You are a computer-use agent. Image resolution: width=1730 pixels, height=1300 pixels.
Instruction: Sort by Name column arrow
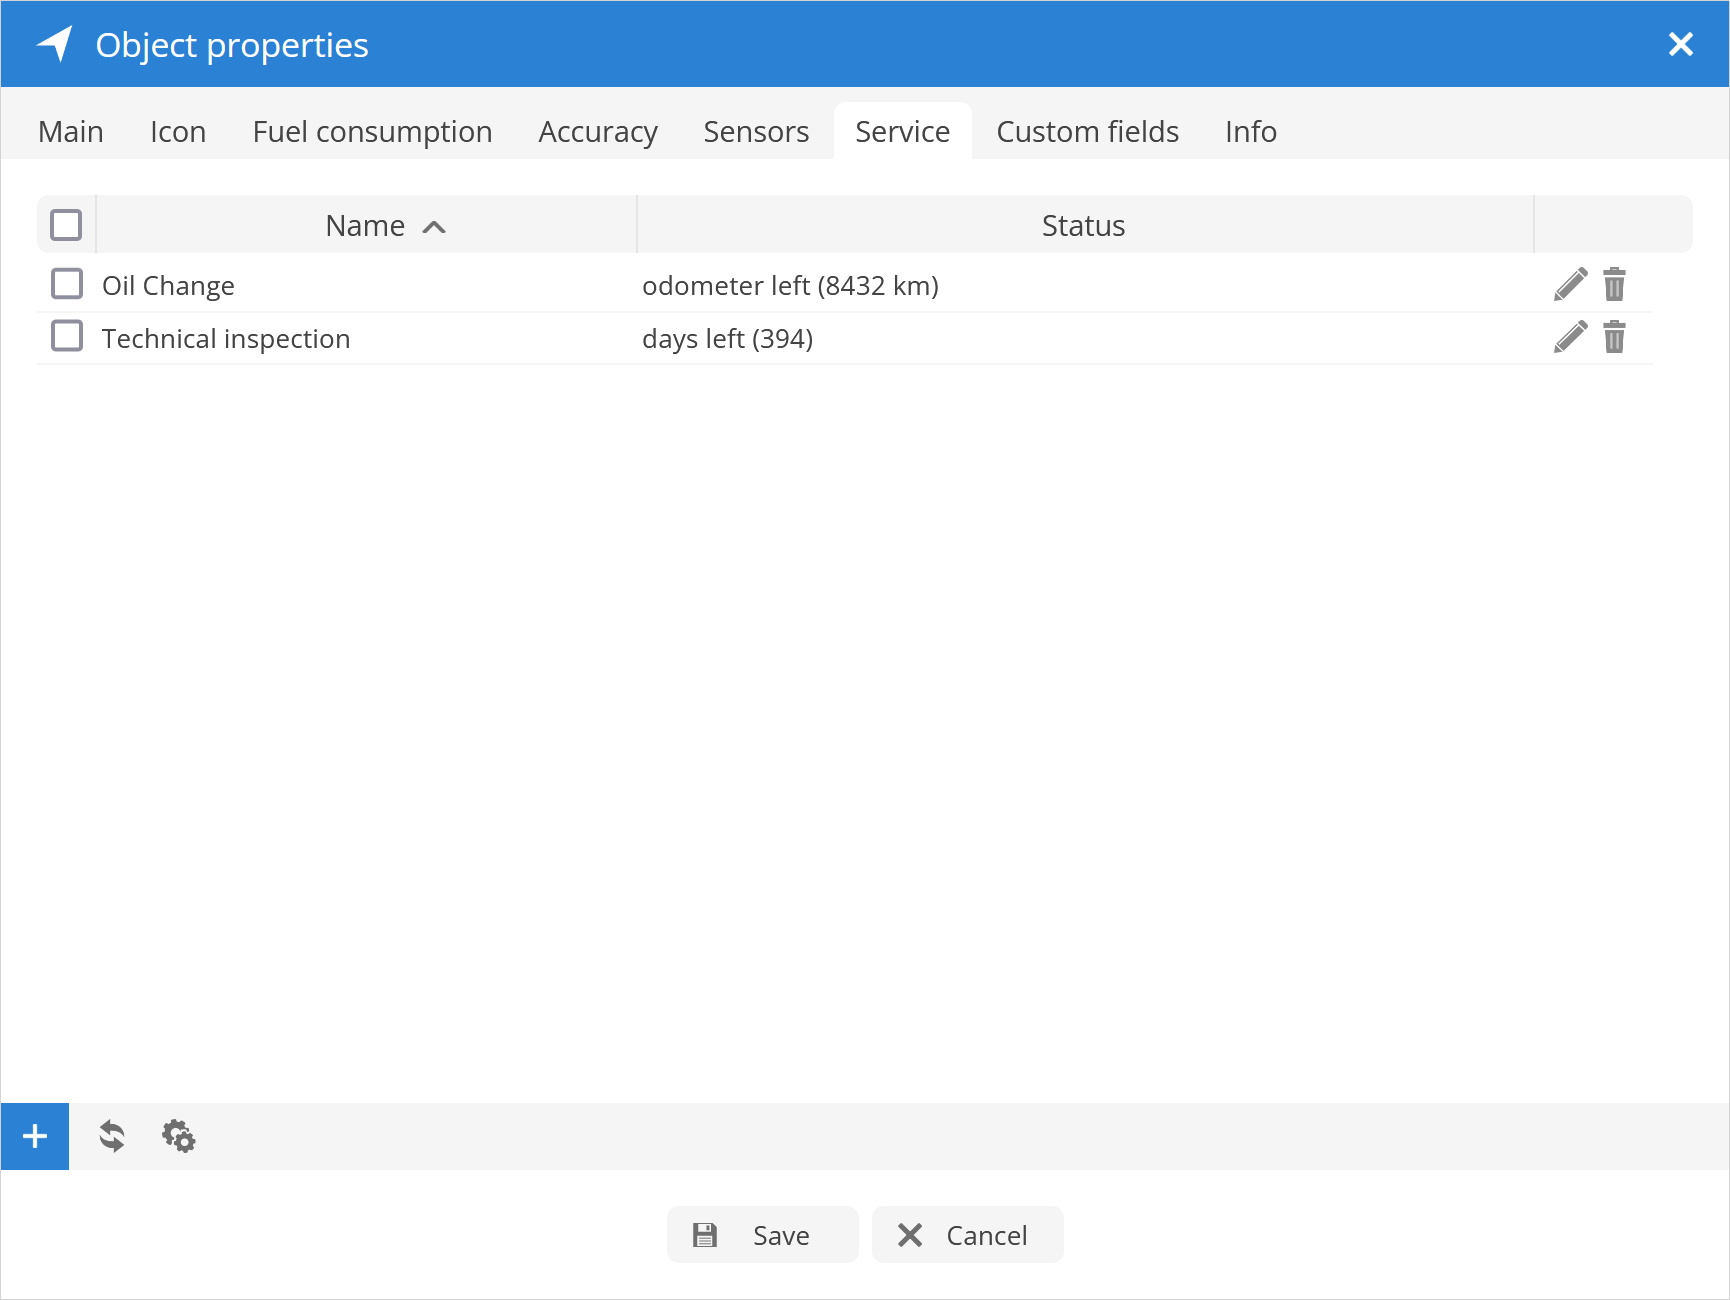tap(434, 227)
